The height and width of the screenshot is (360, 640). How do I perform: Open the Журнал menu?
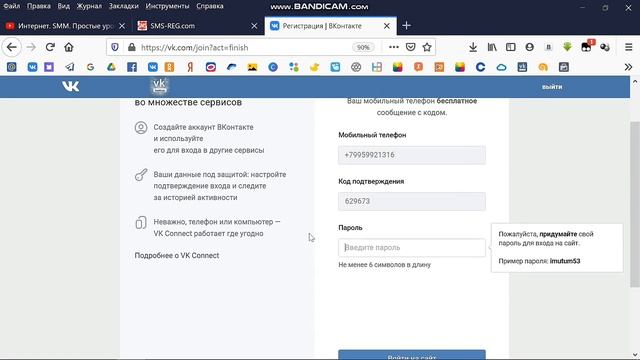(89, 6)
